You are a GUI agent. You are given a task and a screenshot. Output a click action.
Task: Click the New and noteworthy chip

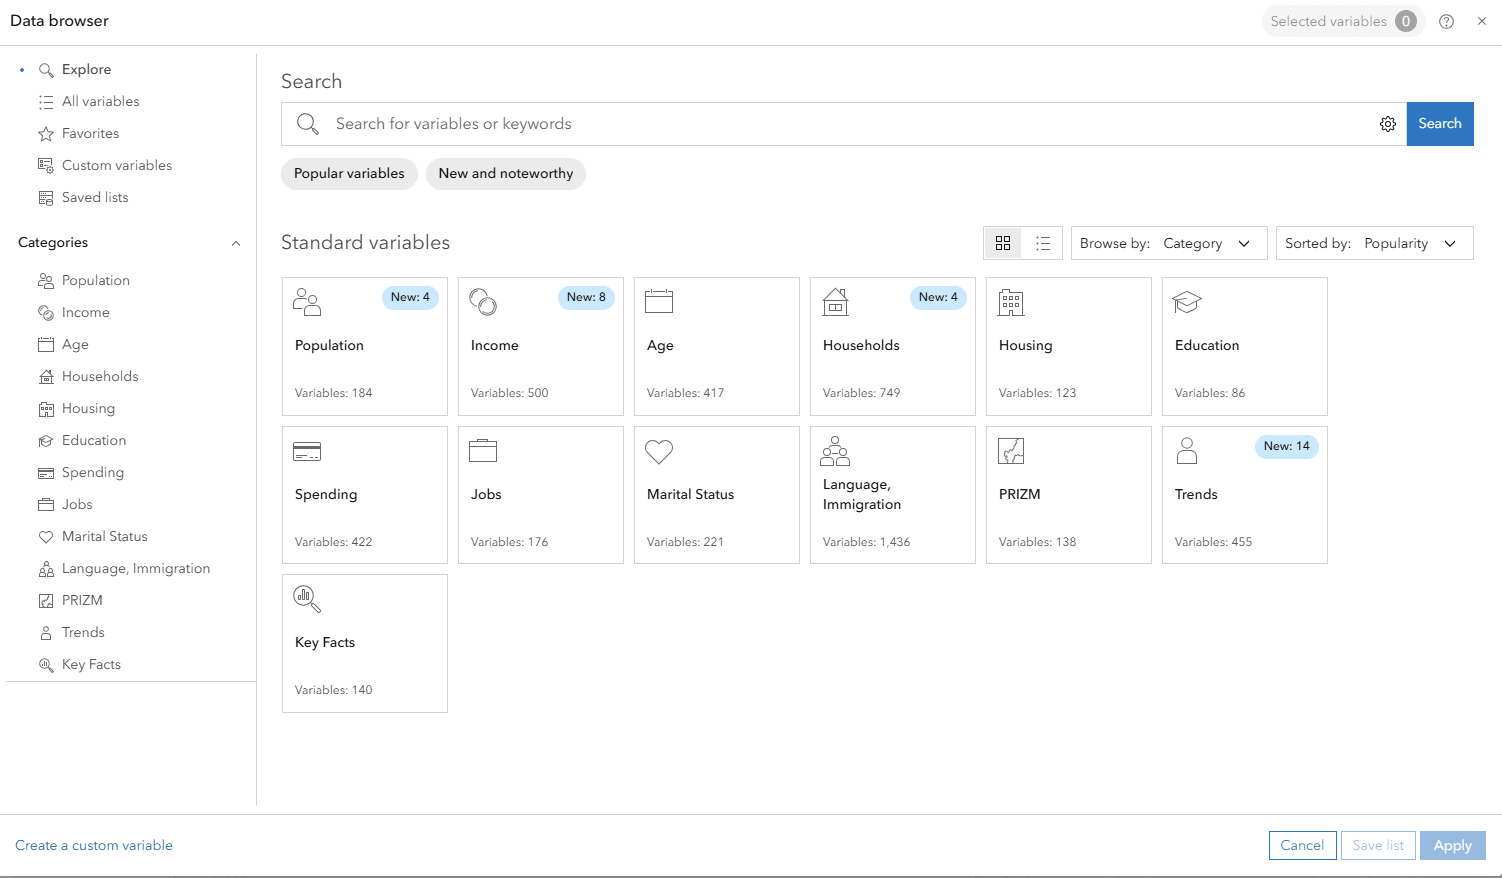pos(506,174)
